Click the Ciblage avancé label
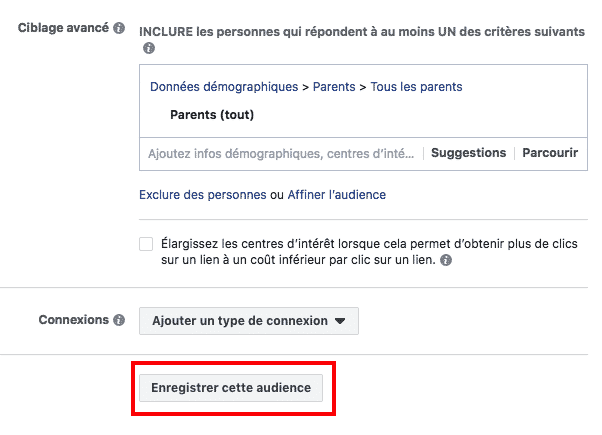Image resolution: width=602 pixels, height=435 pixels. pyautogui.click(x=63, y=28)
